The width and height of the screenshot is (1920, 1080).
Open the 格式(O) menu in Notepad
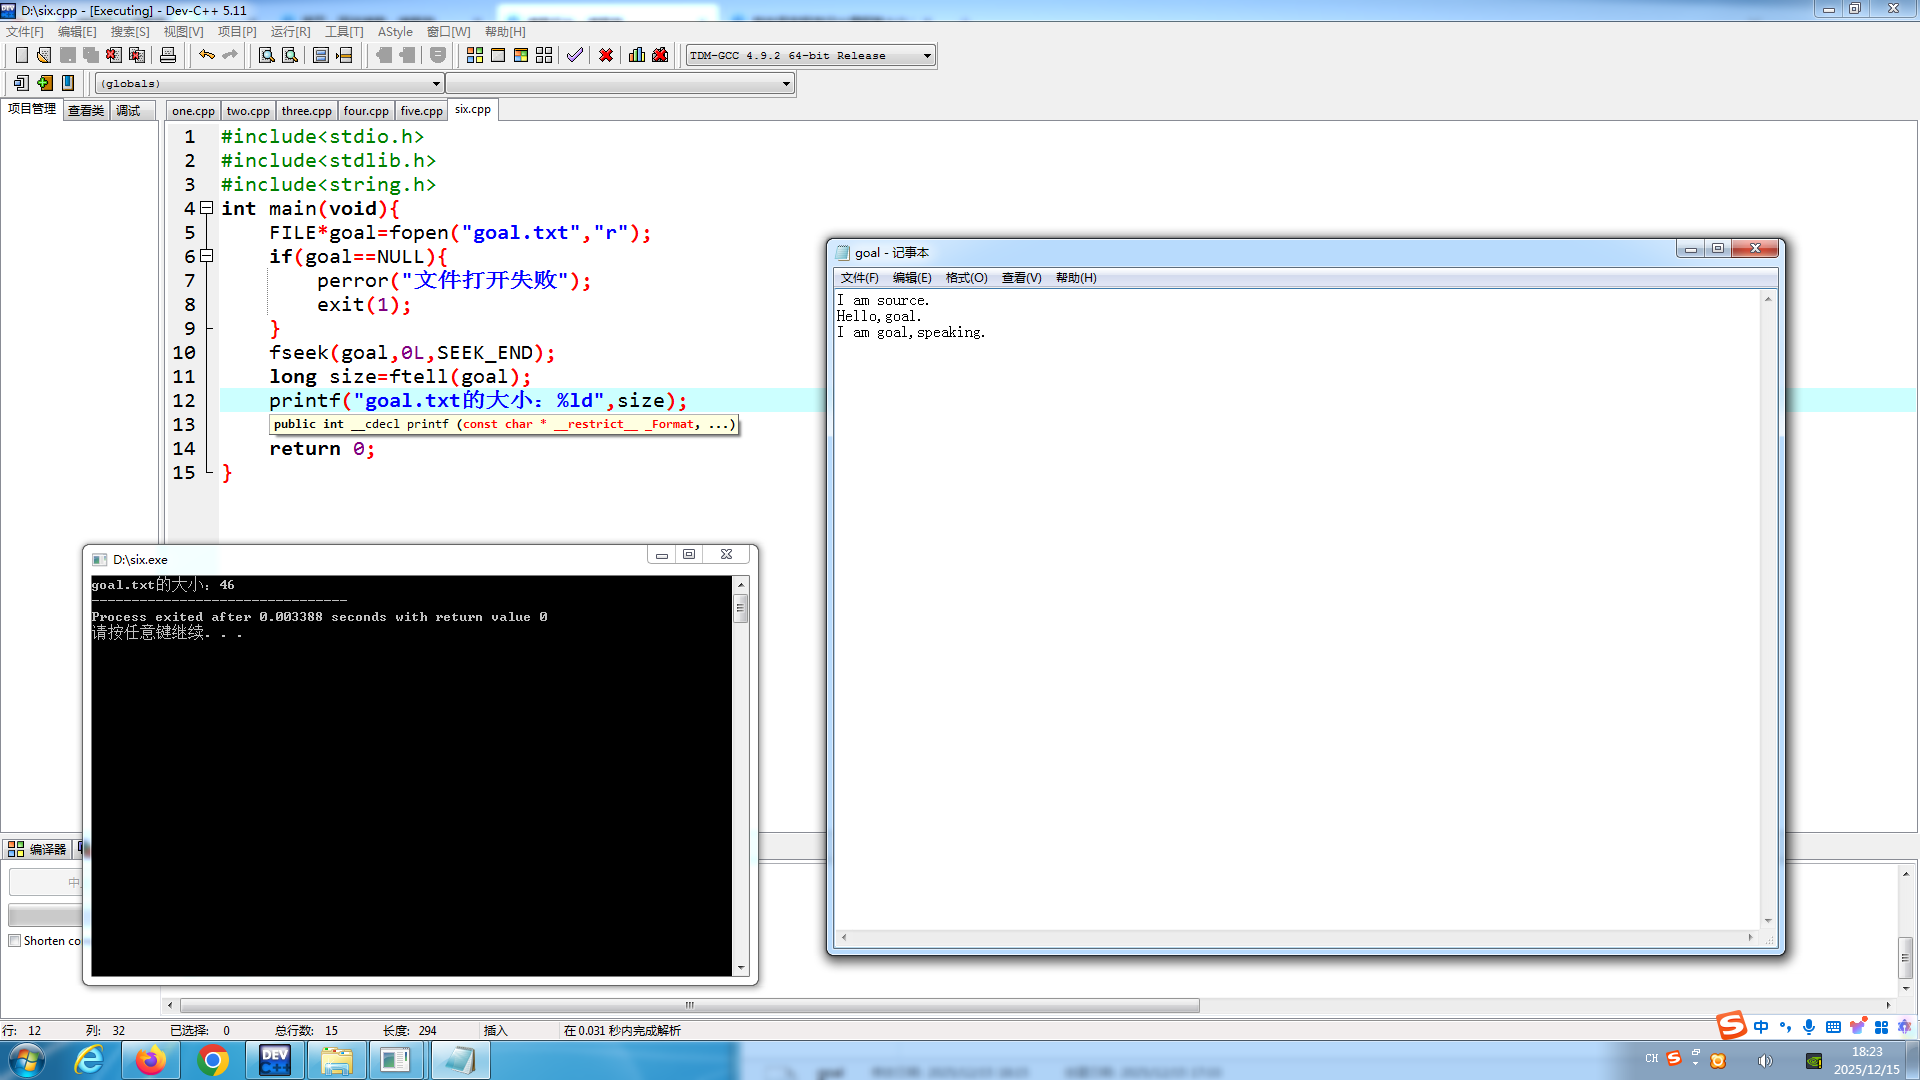966,278
